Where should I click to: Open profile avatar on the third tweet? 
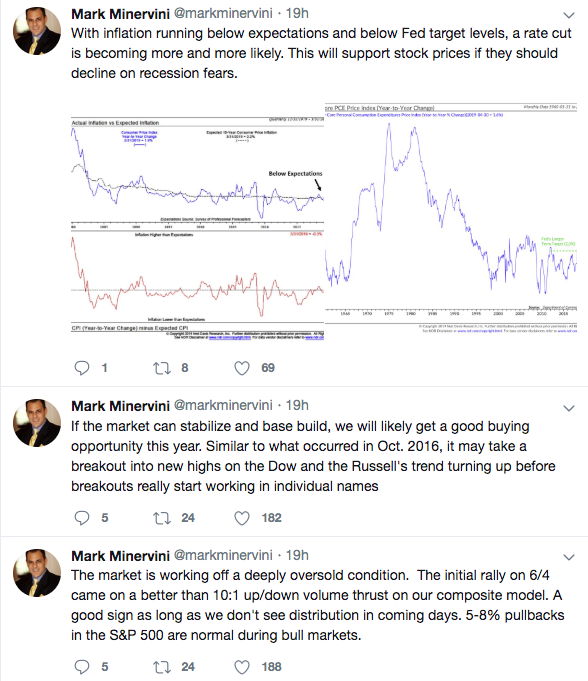pyautogui.click(x=37, y=573)
